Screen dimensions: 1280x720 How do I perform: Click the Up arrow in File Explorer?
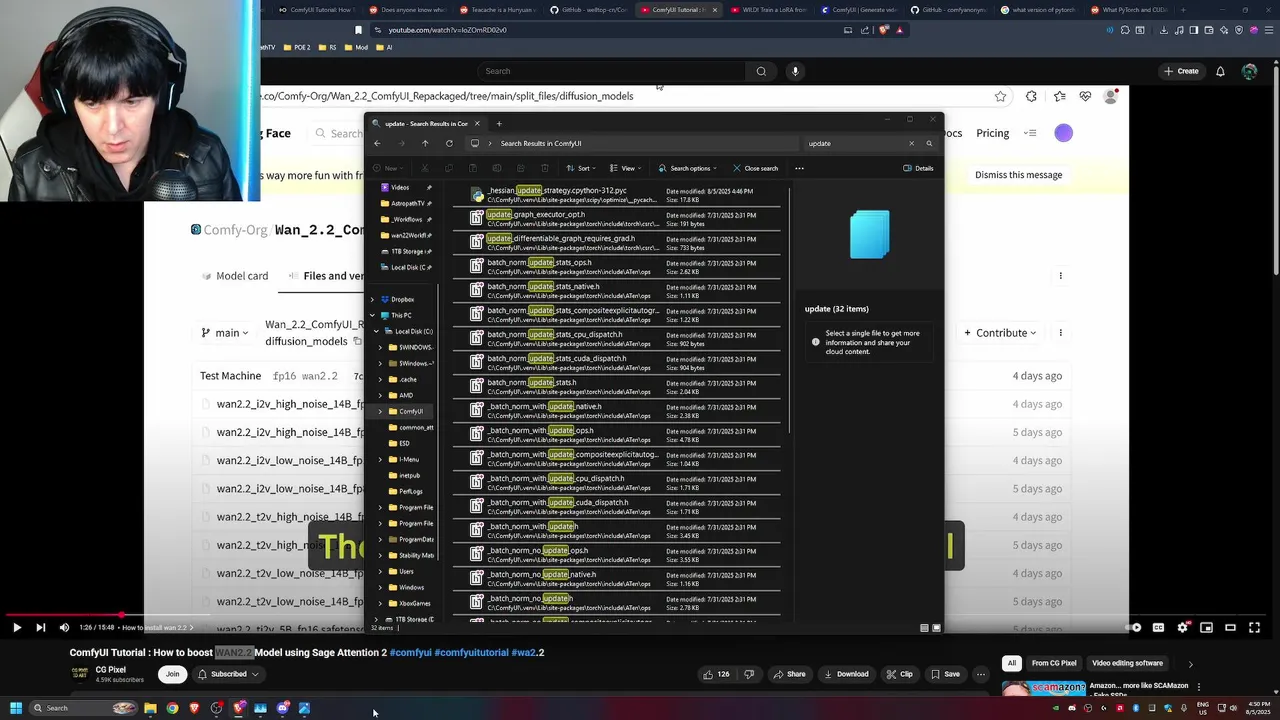425,143
